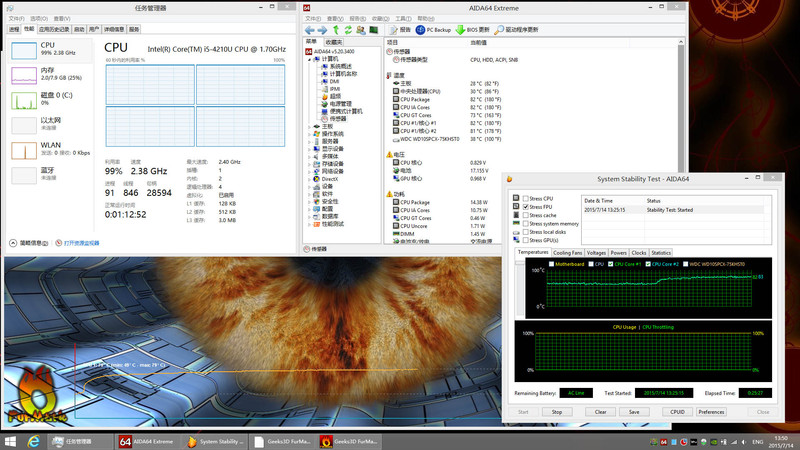
Task: Toggle the Motherboard temperature graph checkbox
Action: pyautogui.click(x=552, y=264)
